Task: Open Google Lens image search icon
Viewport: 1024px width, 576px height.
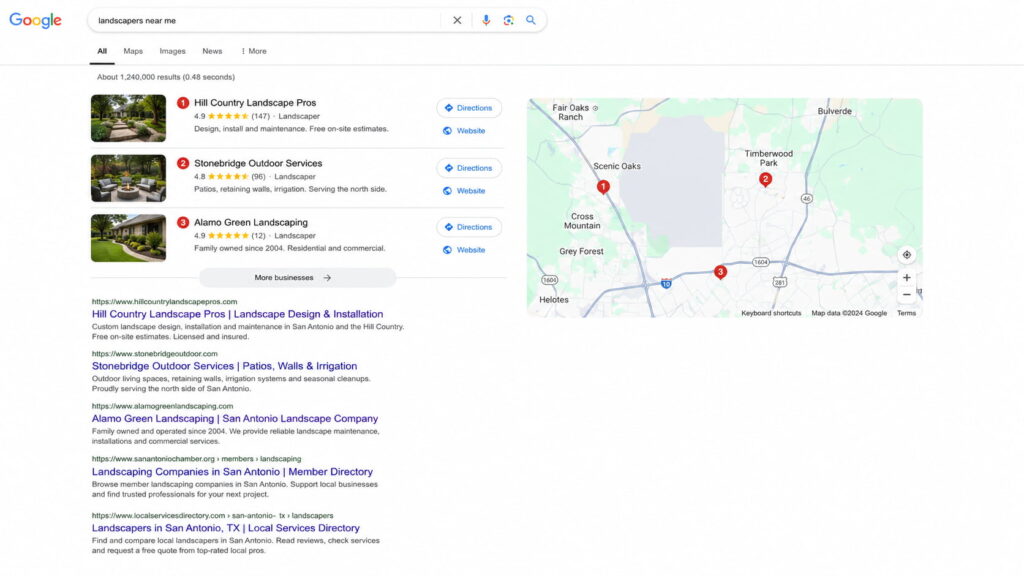Action: tap(508, 20)
